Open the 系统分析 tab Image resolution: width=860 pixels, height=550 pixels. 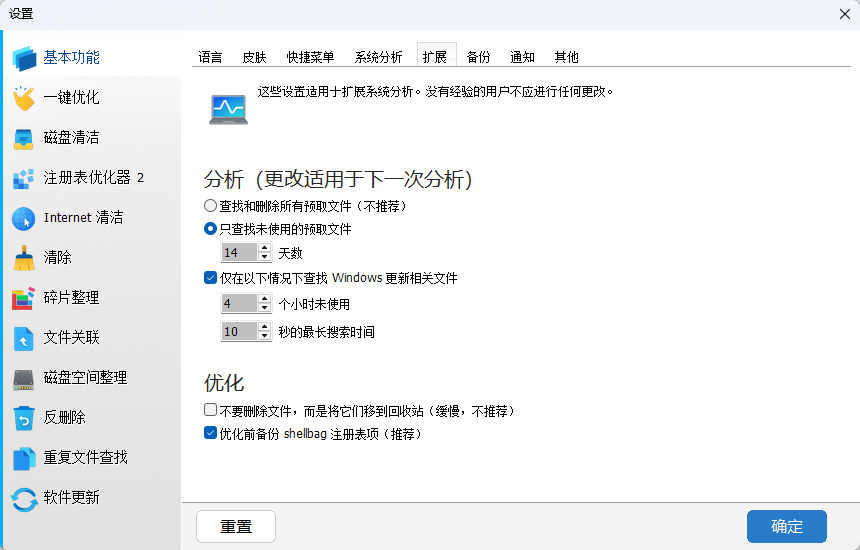tap(378, 57)
